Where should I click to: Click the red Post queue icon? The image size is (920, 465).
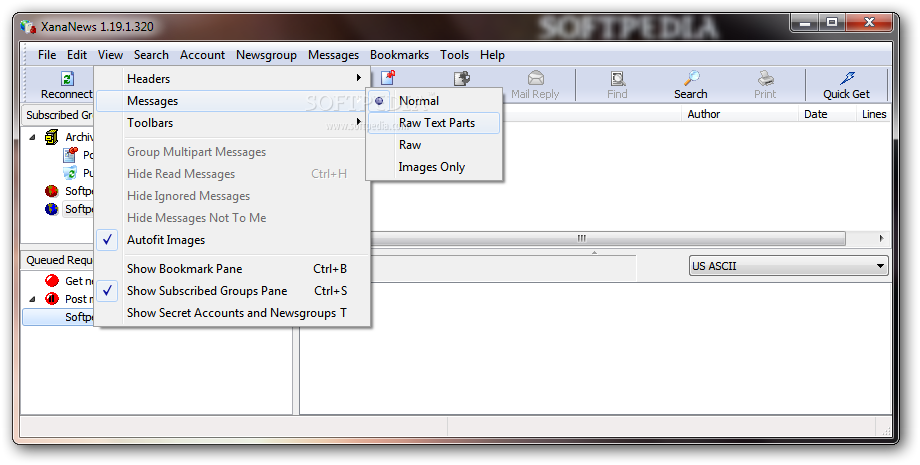click(52, 299)
